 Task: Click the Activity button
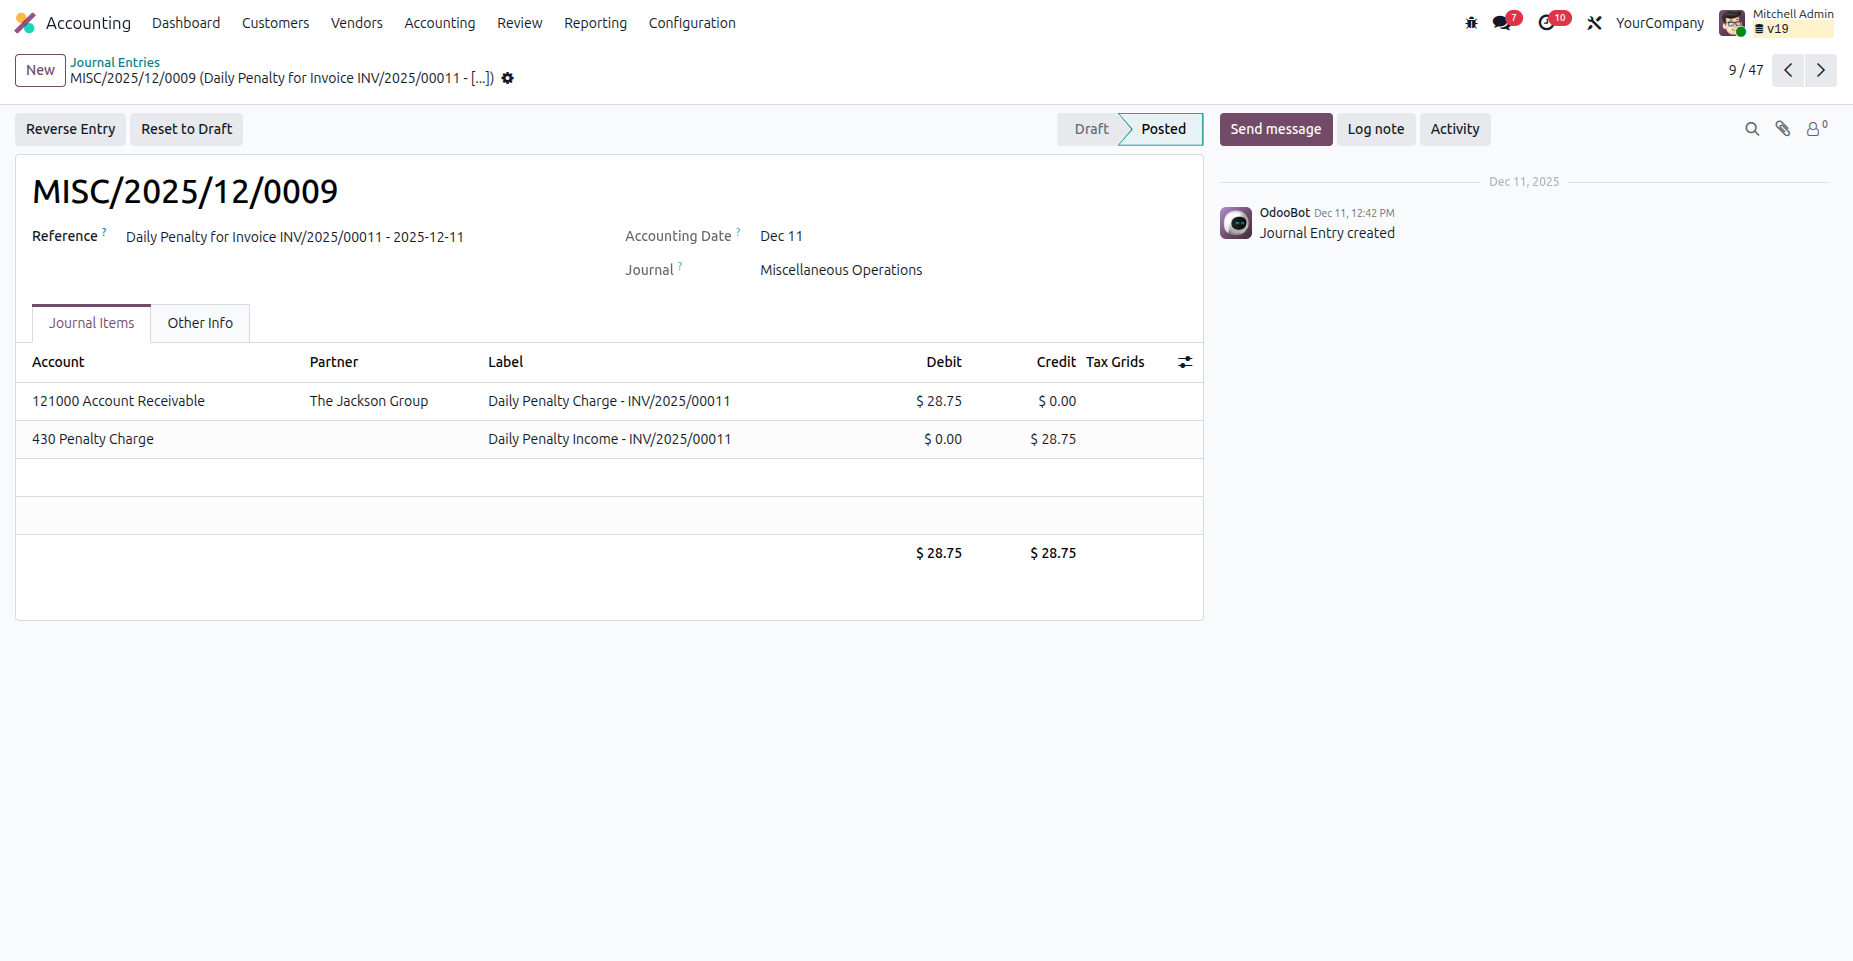tap(1455, 129)
